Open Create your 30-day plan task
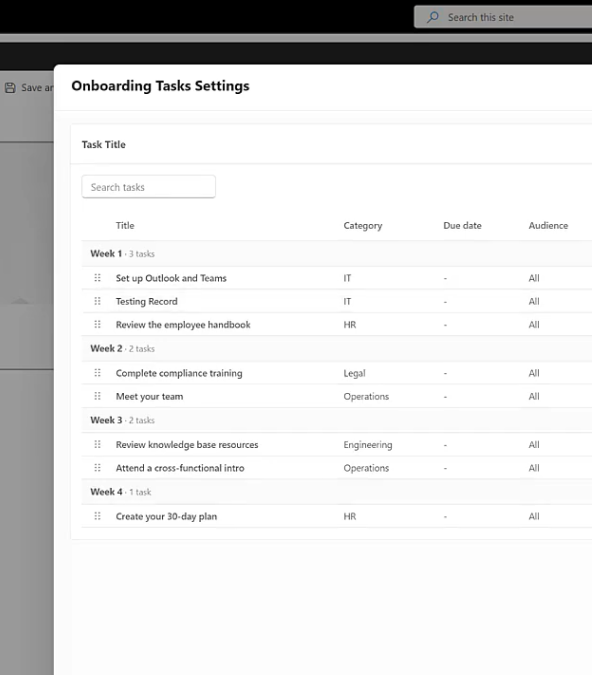 click(166, 516)
